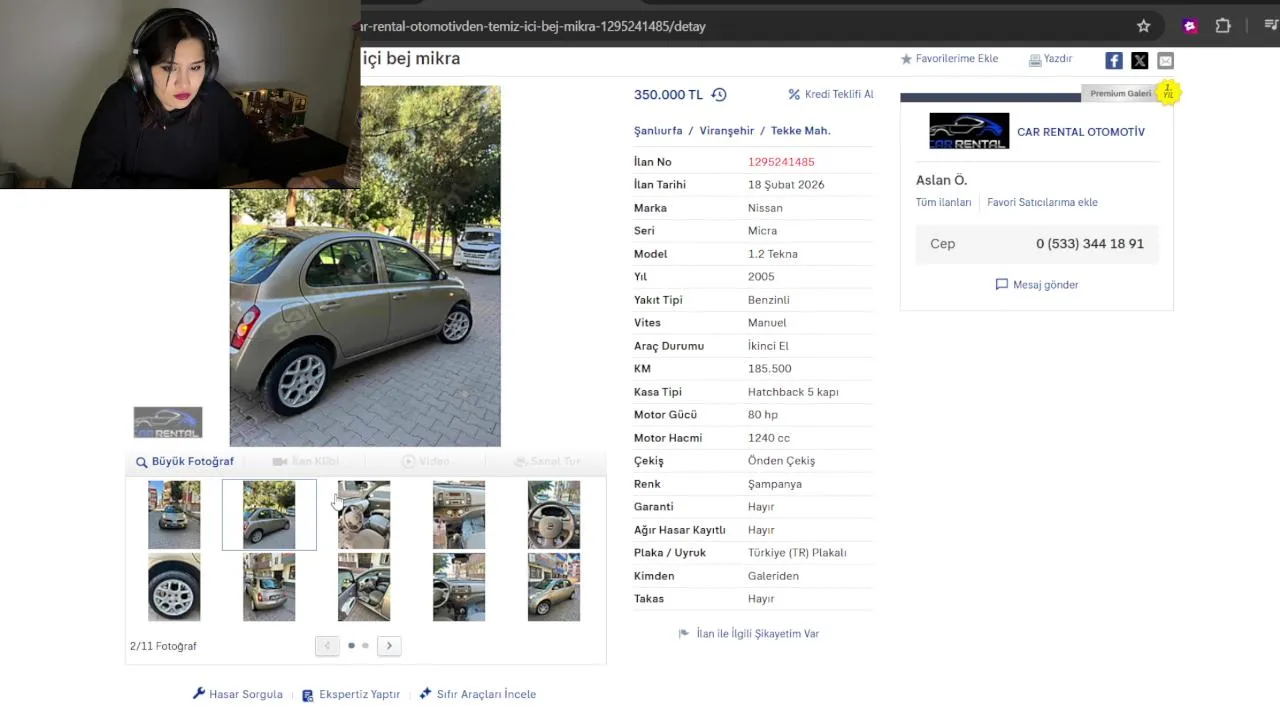Open Tüm ilanları of the seller
Image resolution: width=1280 pixels, height=720 pixels.
943,202
